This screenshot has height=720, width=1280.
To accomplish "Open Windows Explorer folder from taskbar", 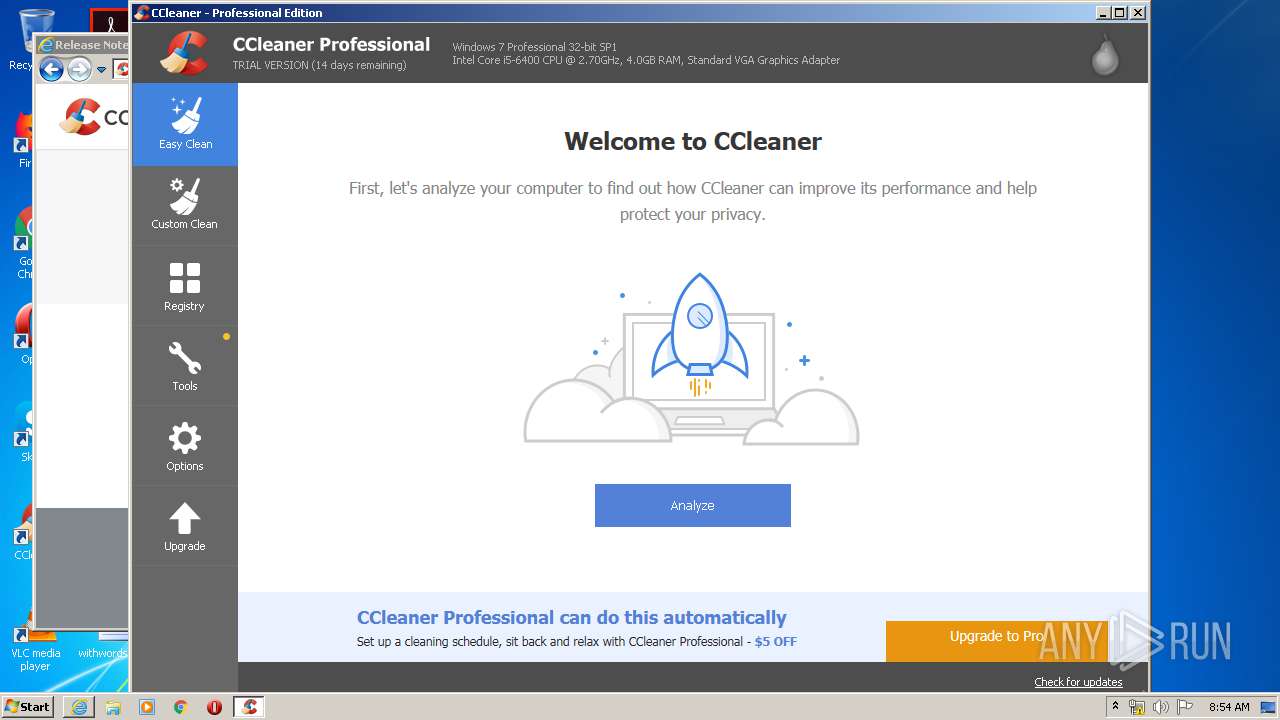I will (x=113, y=707).
